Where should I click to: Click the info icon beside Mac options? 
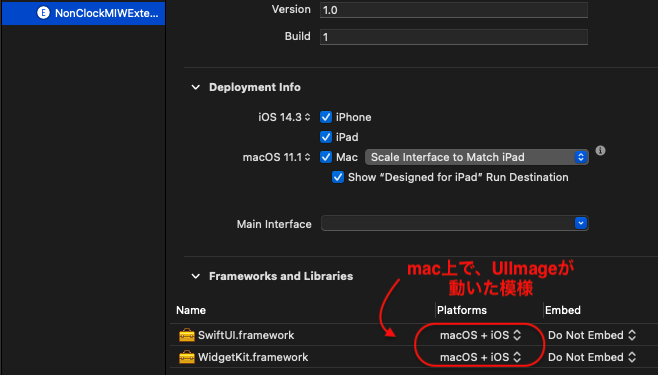point(601,151)
